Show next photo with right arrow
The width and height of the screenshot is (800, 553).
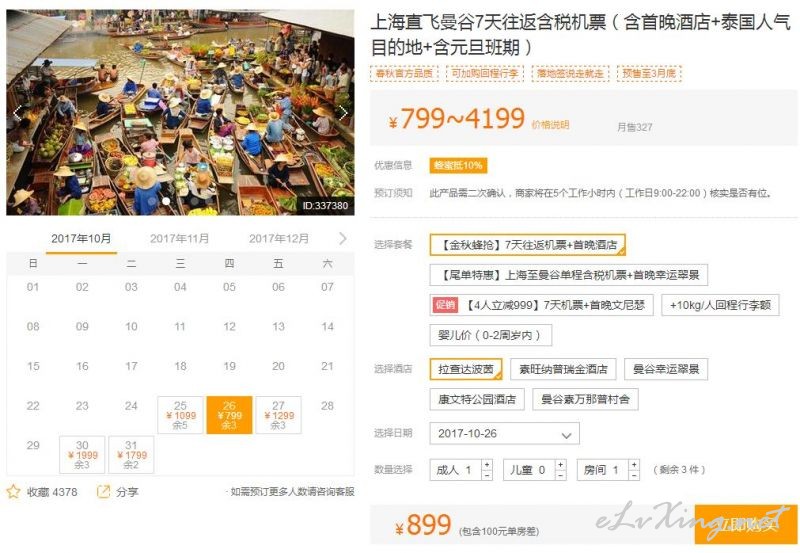point(343,113)
